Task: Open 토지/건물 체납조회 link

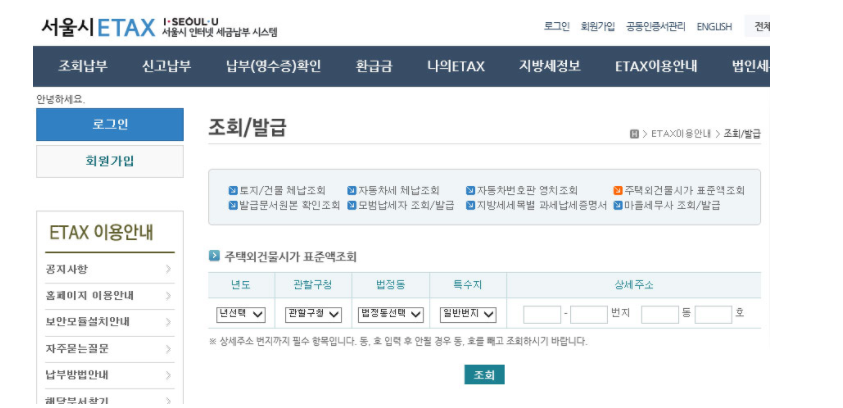Action: point(282,190)
